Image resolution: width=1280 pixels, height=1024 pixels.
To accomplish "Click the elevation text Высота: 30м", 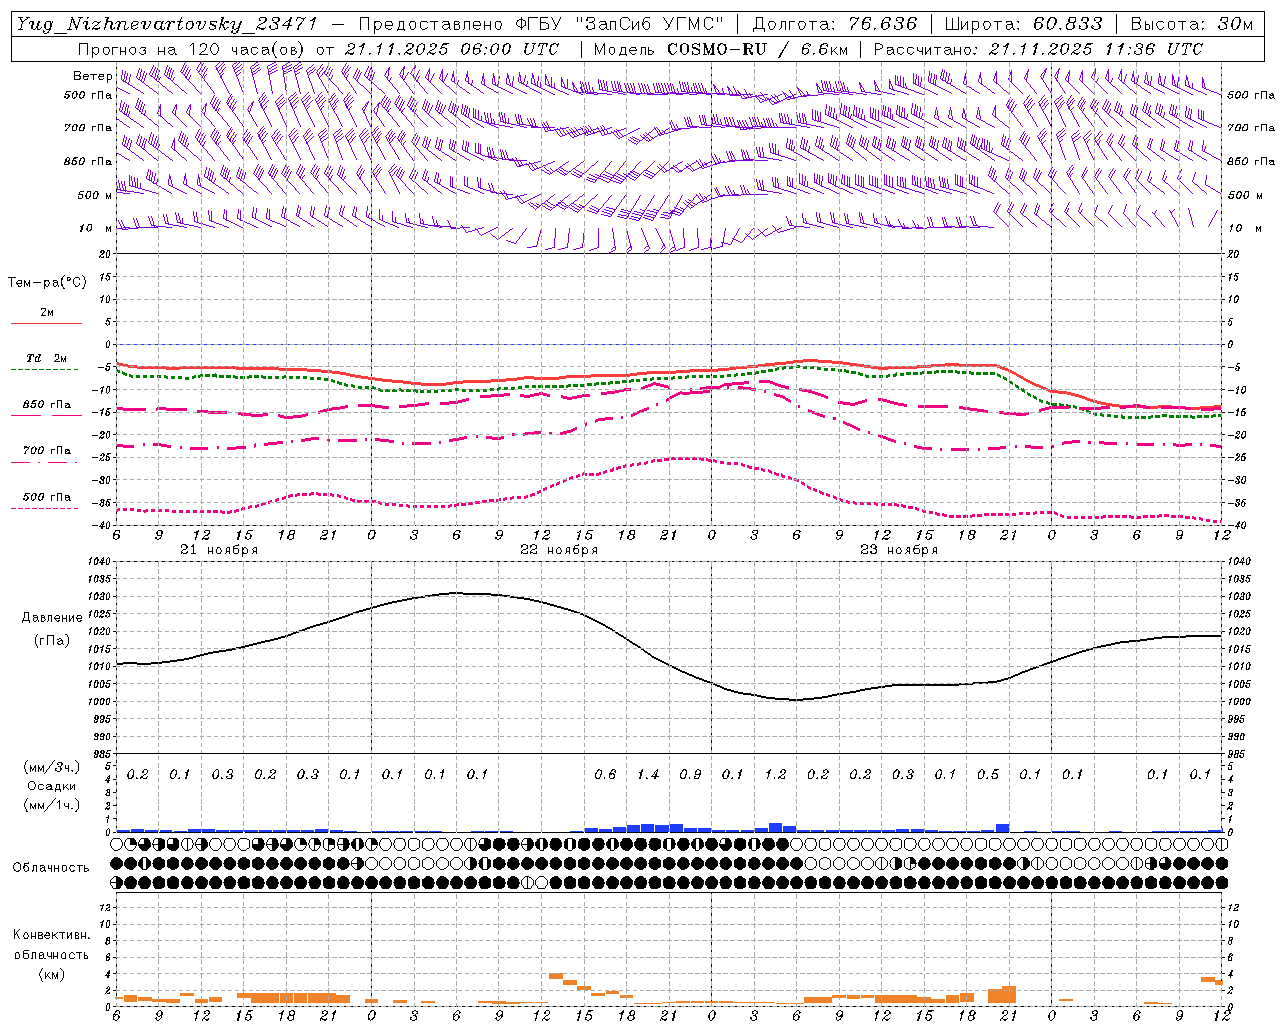I will [x=1192, y=24].
